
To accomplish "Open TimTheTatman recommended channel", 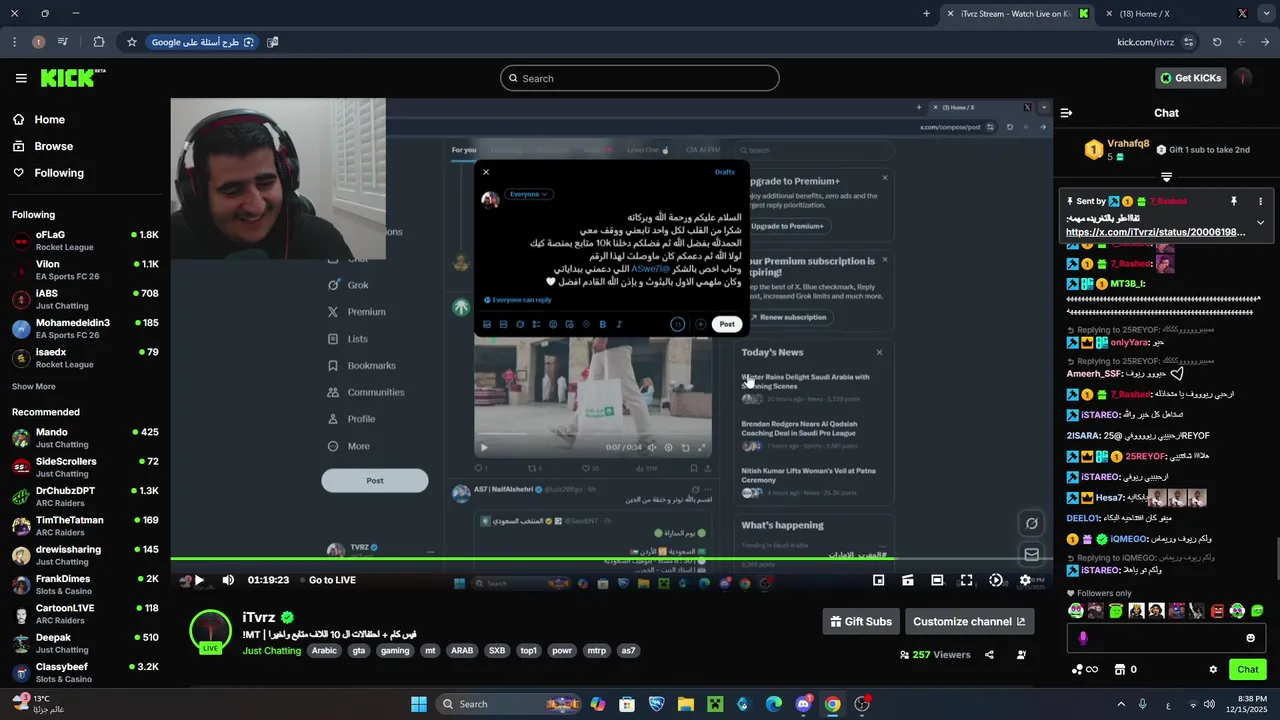I will tap(85, 526).
